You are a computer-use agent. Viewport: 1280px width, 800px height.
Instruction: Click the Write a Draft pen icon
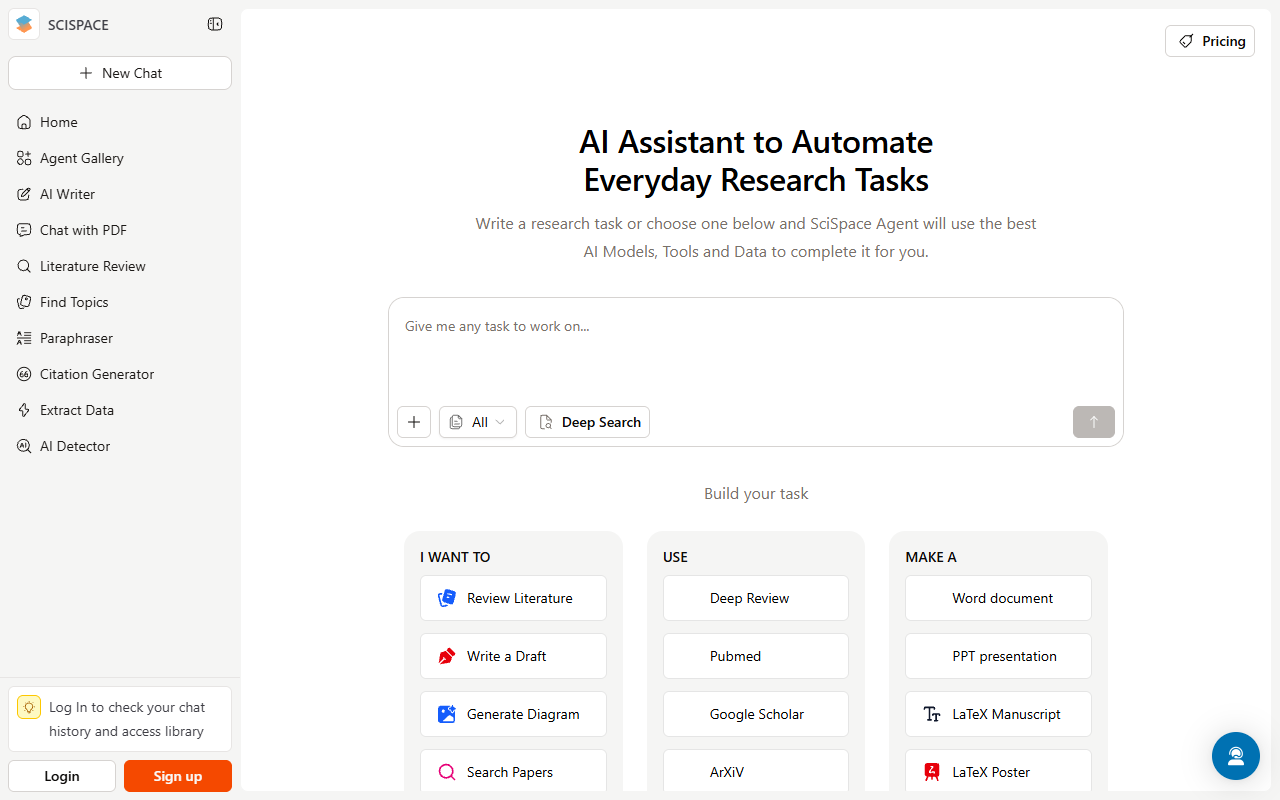447,656
